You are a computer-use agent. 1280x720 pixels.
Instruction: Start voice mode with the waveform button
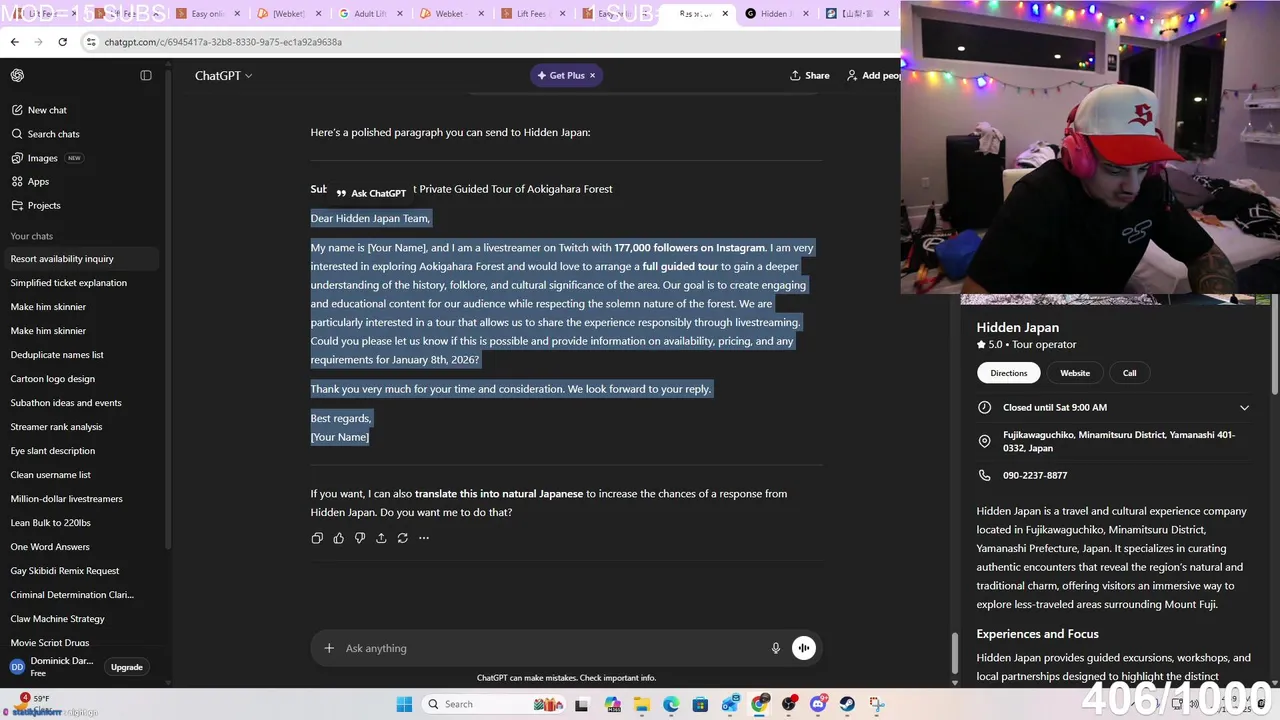click(804, 648)
